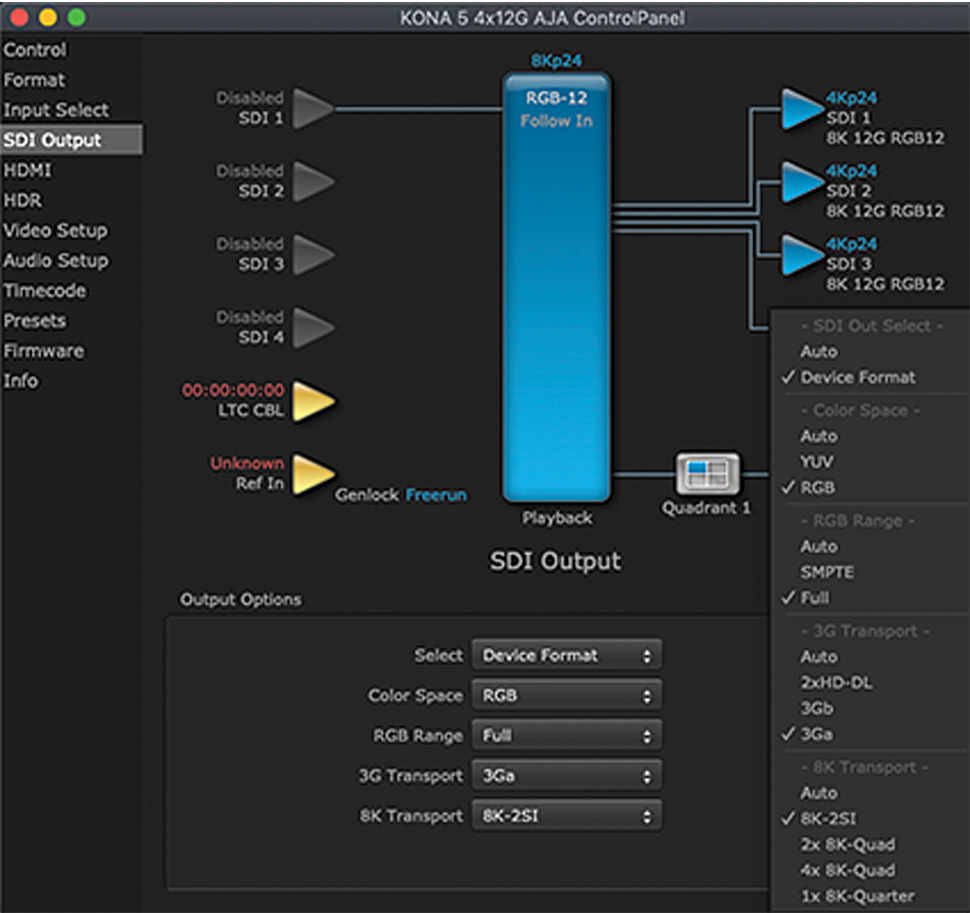970x913 pixels.
Task: Click the 4Kp24 label beside SDI 1 output
Action: coord(851,98)
